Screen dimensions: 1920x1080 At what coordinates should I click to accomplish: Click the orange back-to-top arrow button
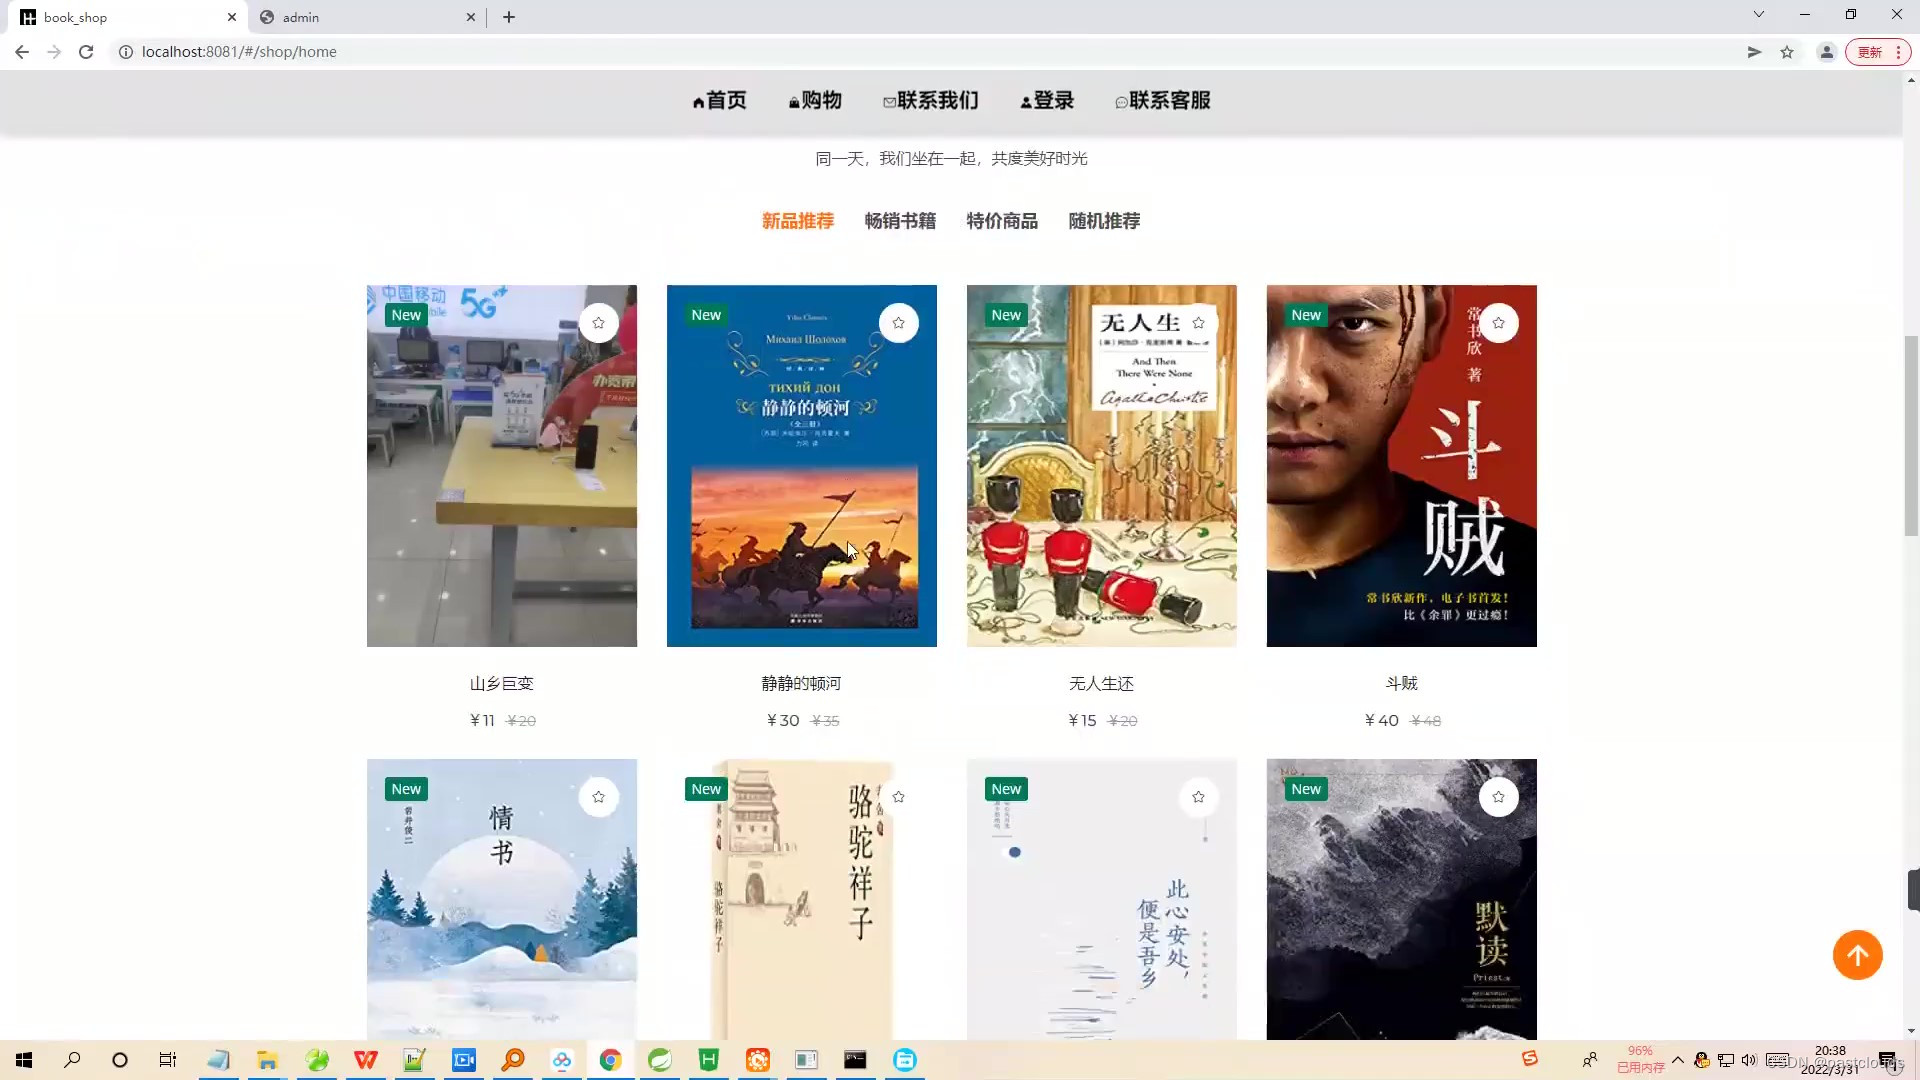pos(1857,955)
